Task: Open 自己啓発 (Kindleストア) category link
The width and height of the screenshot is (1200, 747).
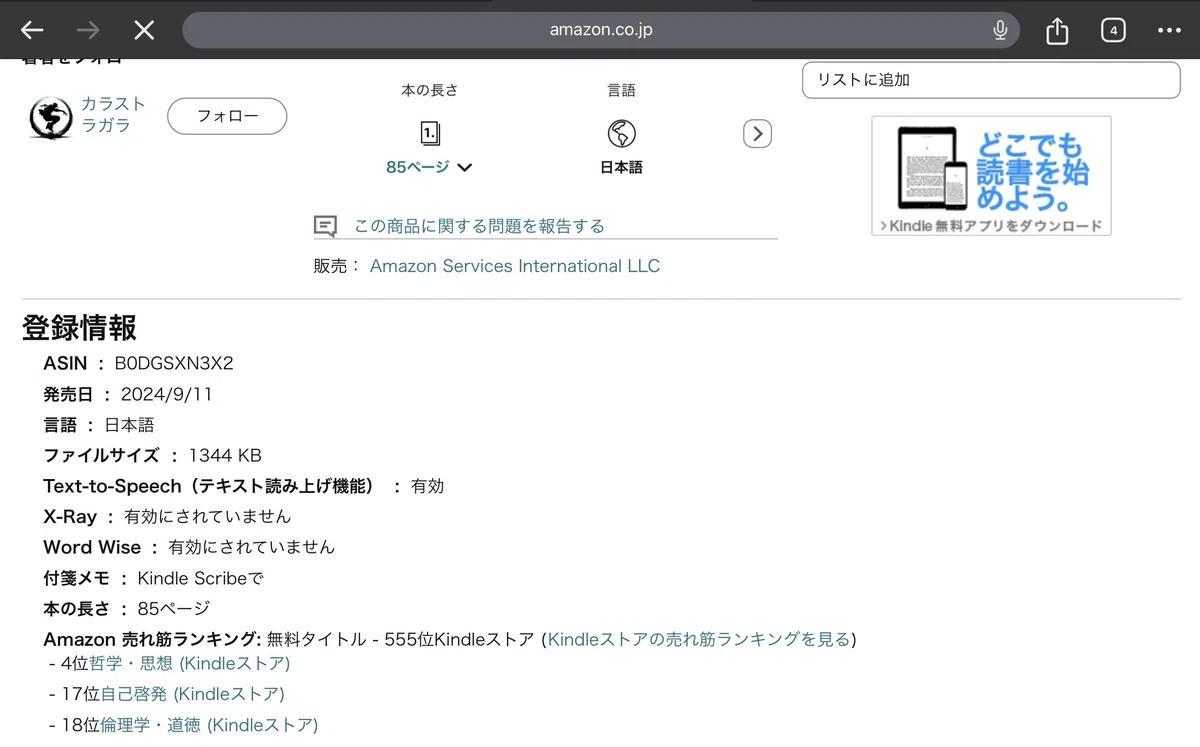Action: [x=192, y=694]
